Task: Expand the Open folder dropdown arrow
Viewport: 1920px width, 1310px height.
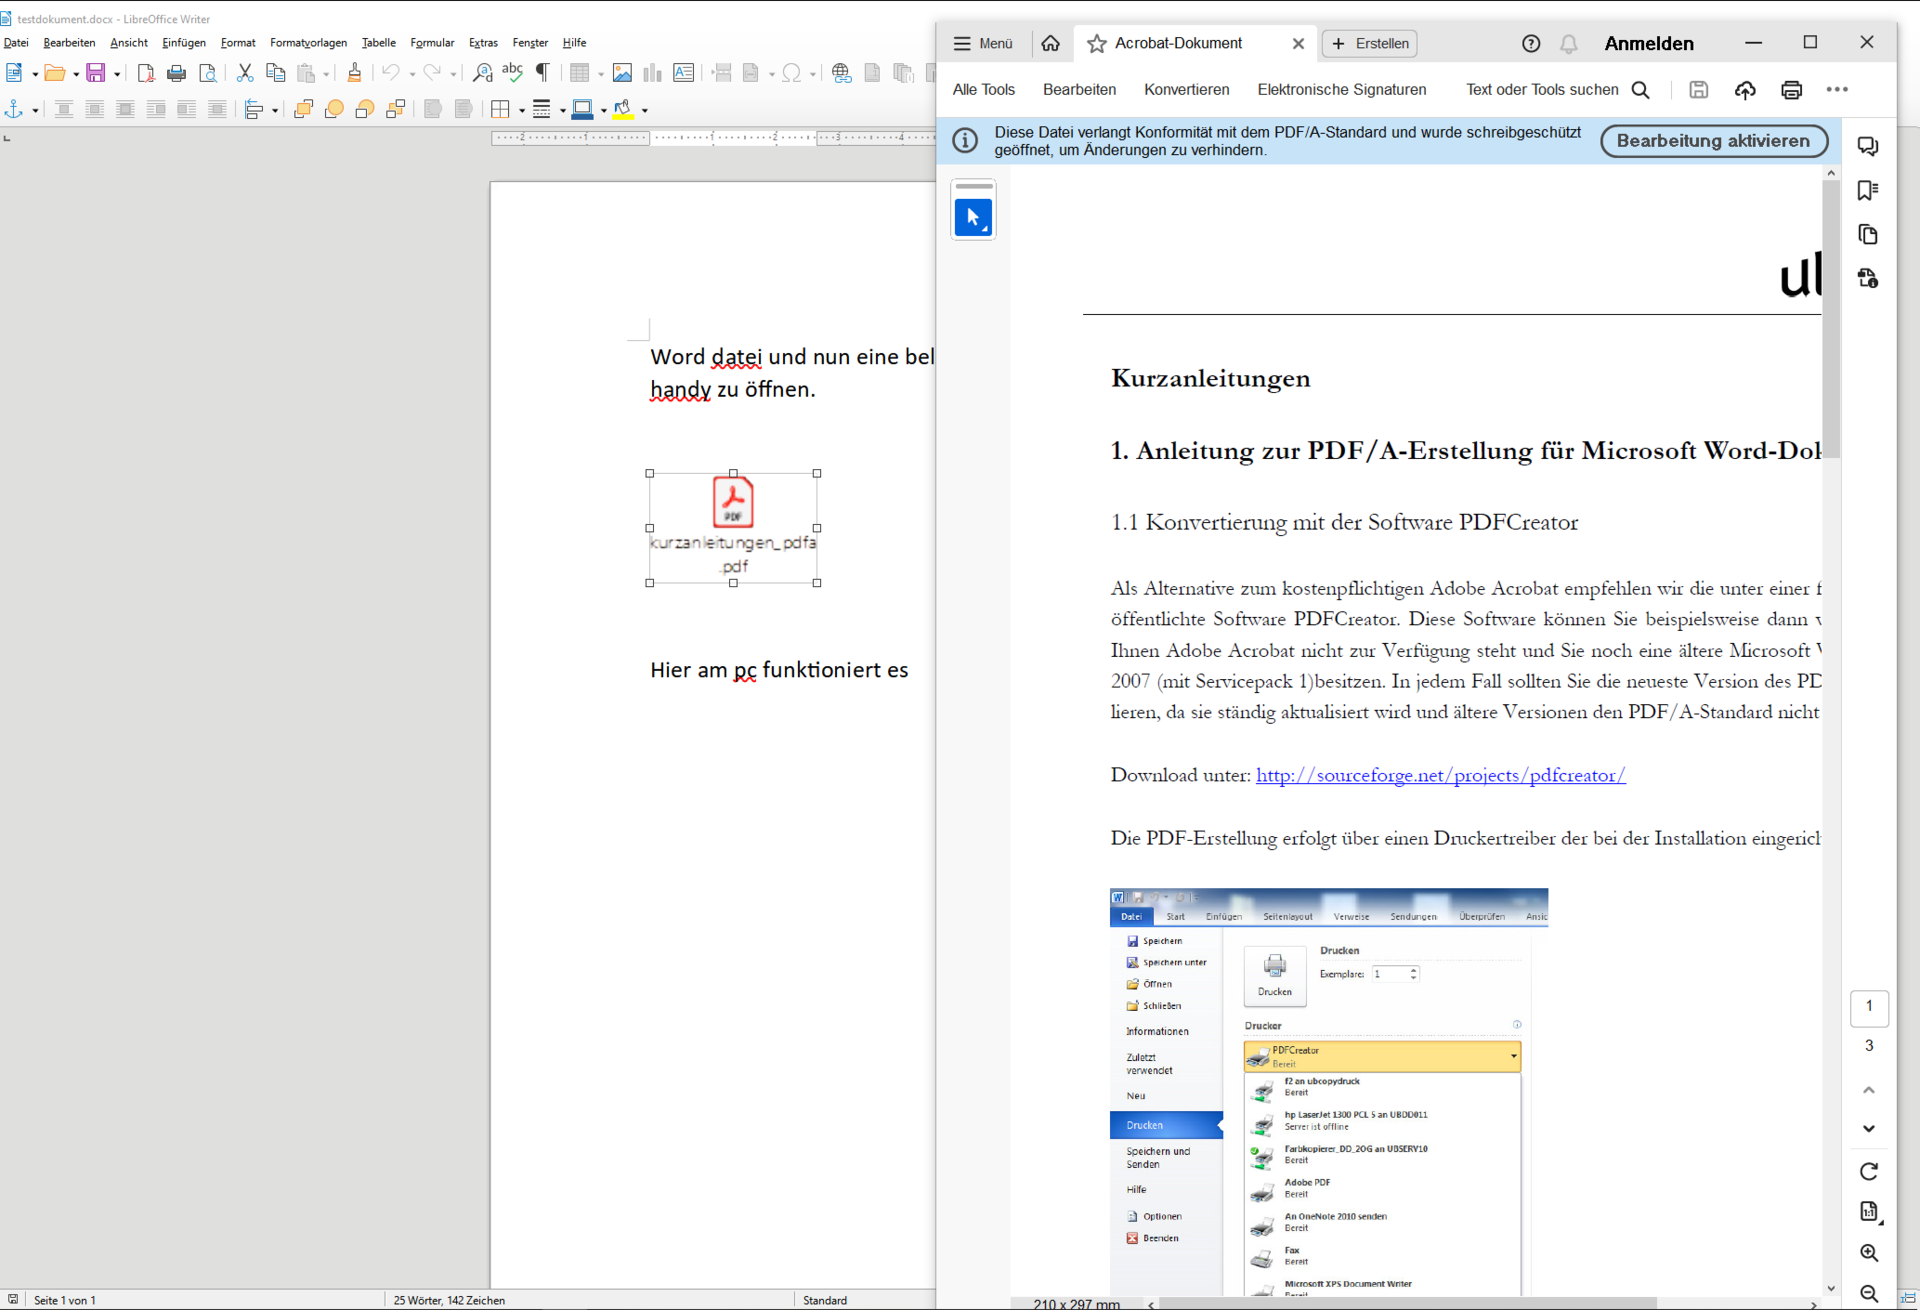Action: click(x=76, y=74)
